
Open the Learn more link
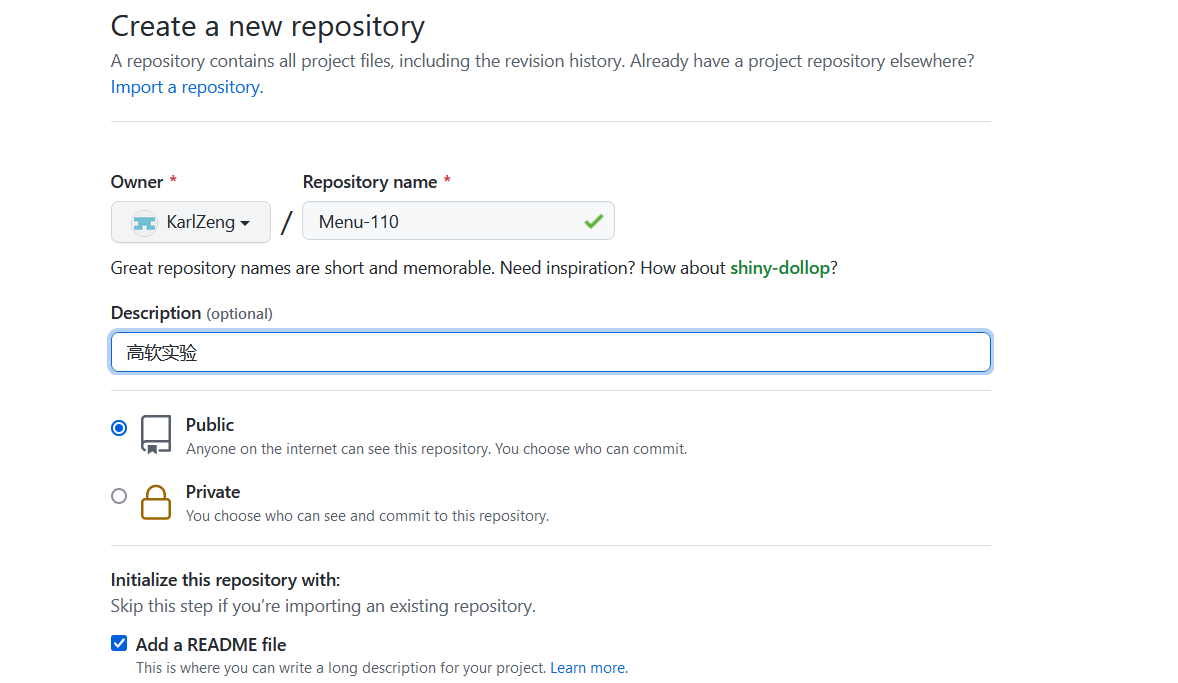589,668
